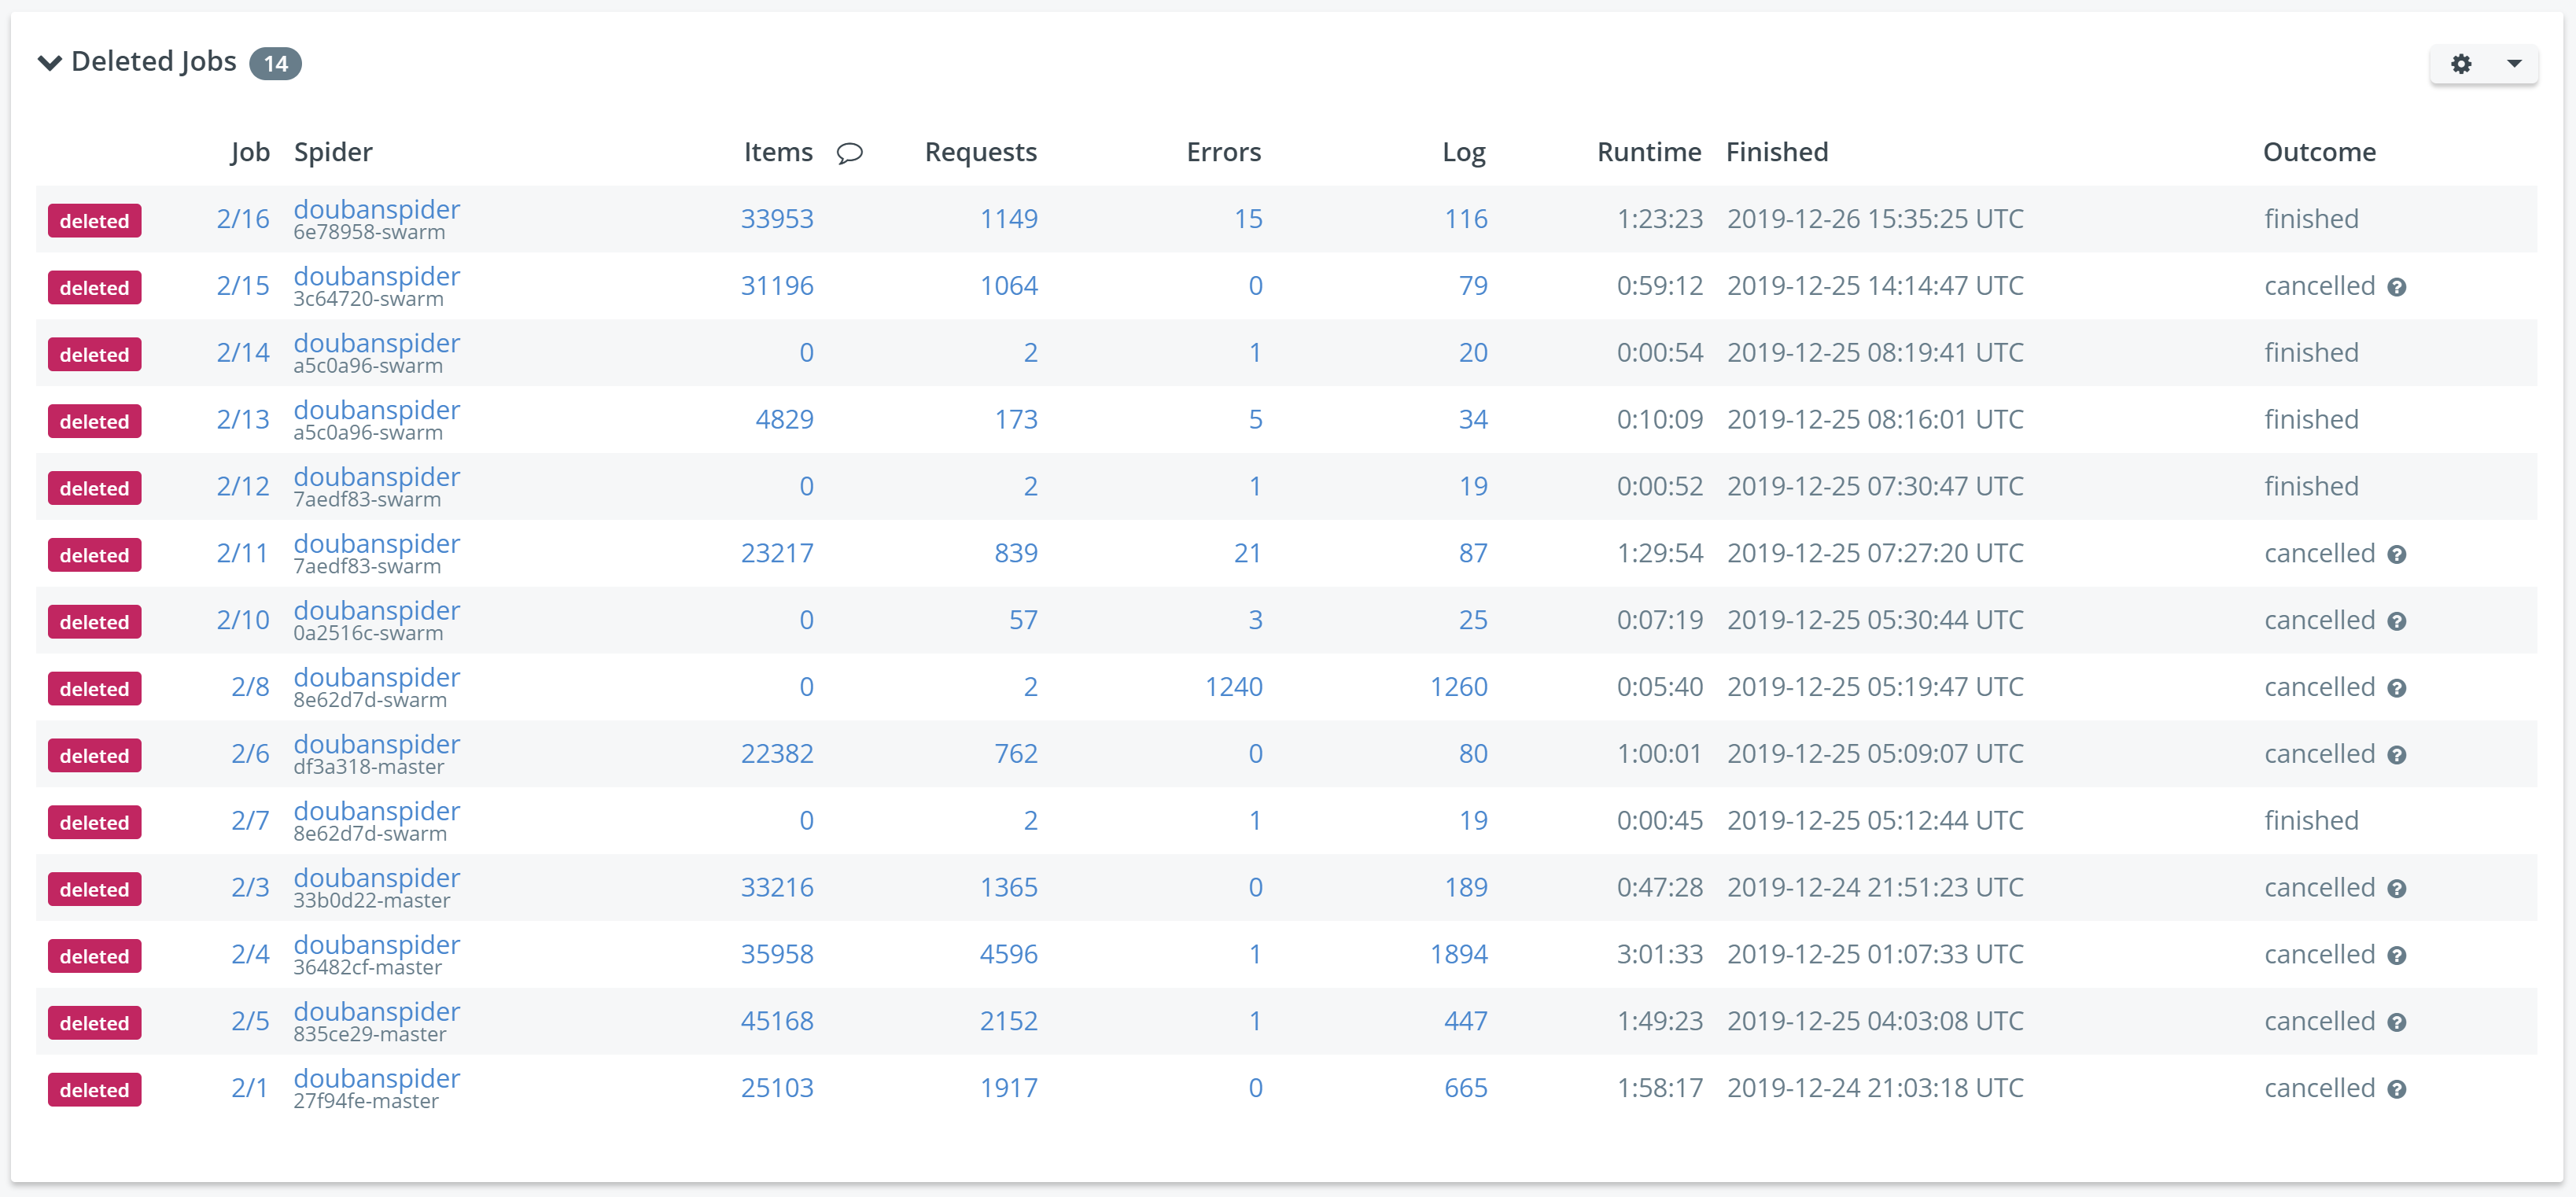View 15 errors of job 2/16
This screenshot has height=1197, width=2576.
(x=1248, y=219)
